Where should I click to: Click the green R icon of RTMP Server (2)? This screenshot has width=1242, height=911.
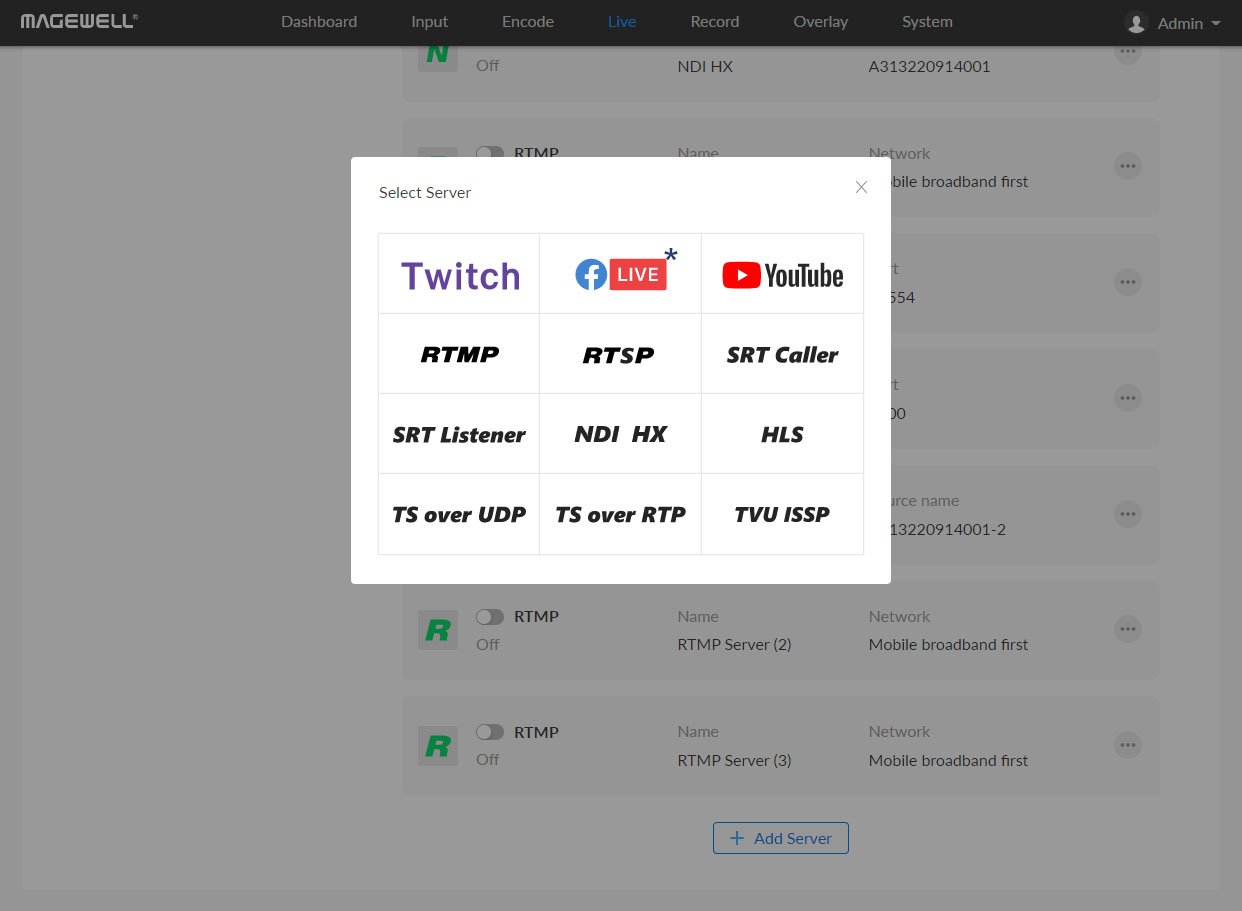point(438,630)
